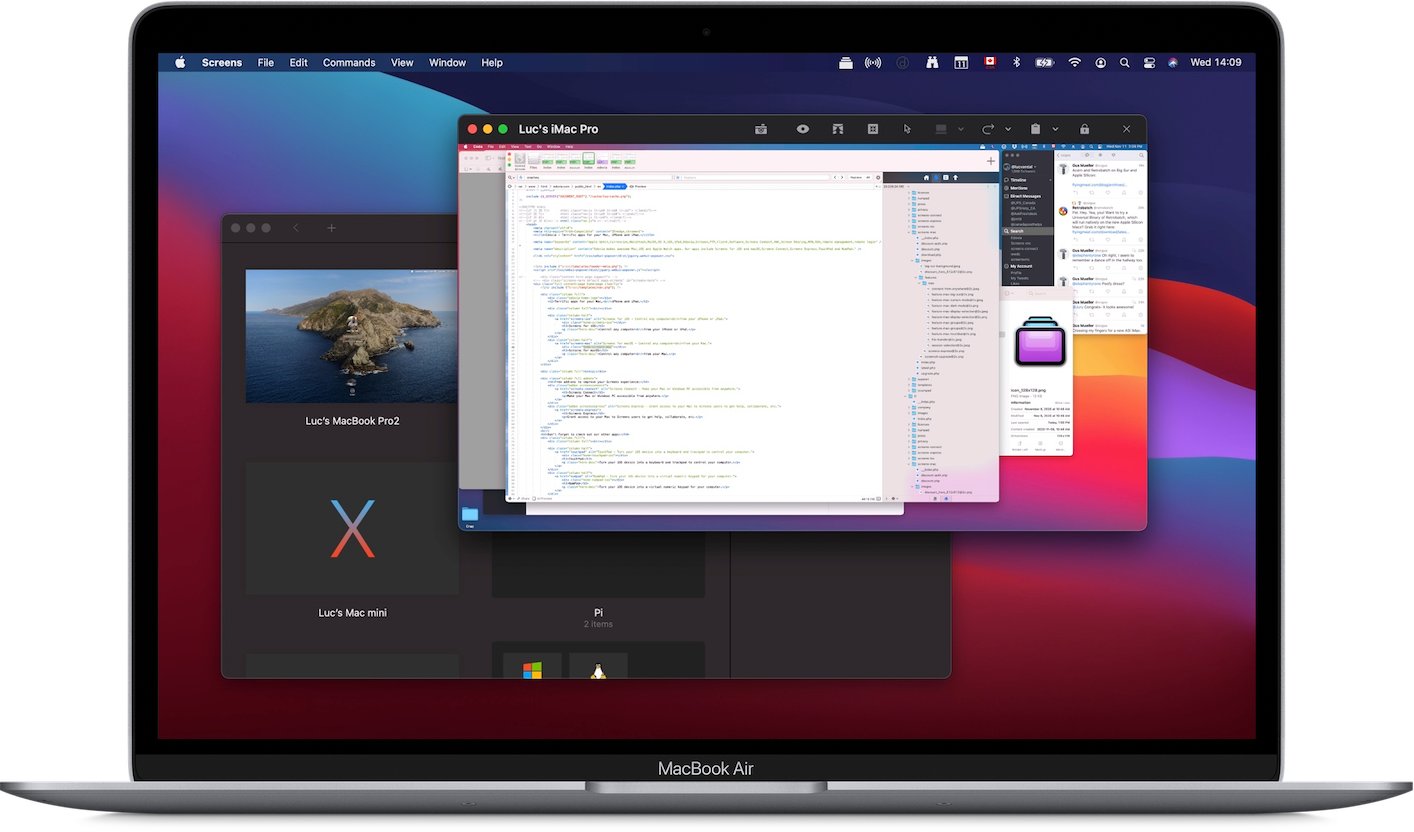Open the Screens app menu
This screenshot has width=1414, height=832.
point(222,62)
